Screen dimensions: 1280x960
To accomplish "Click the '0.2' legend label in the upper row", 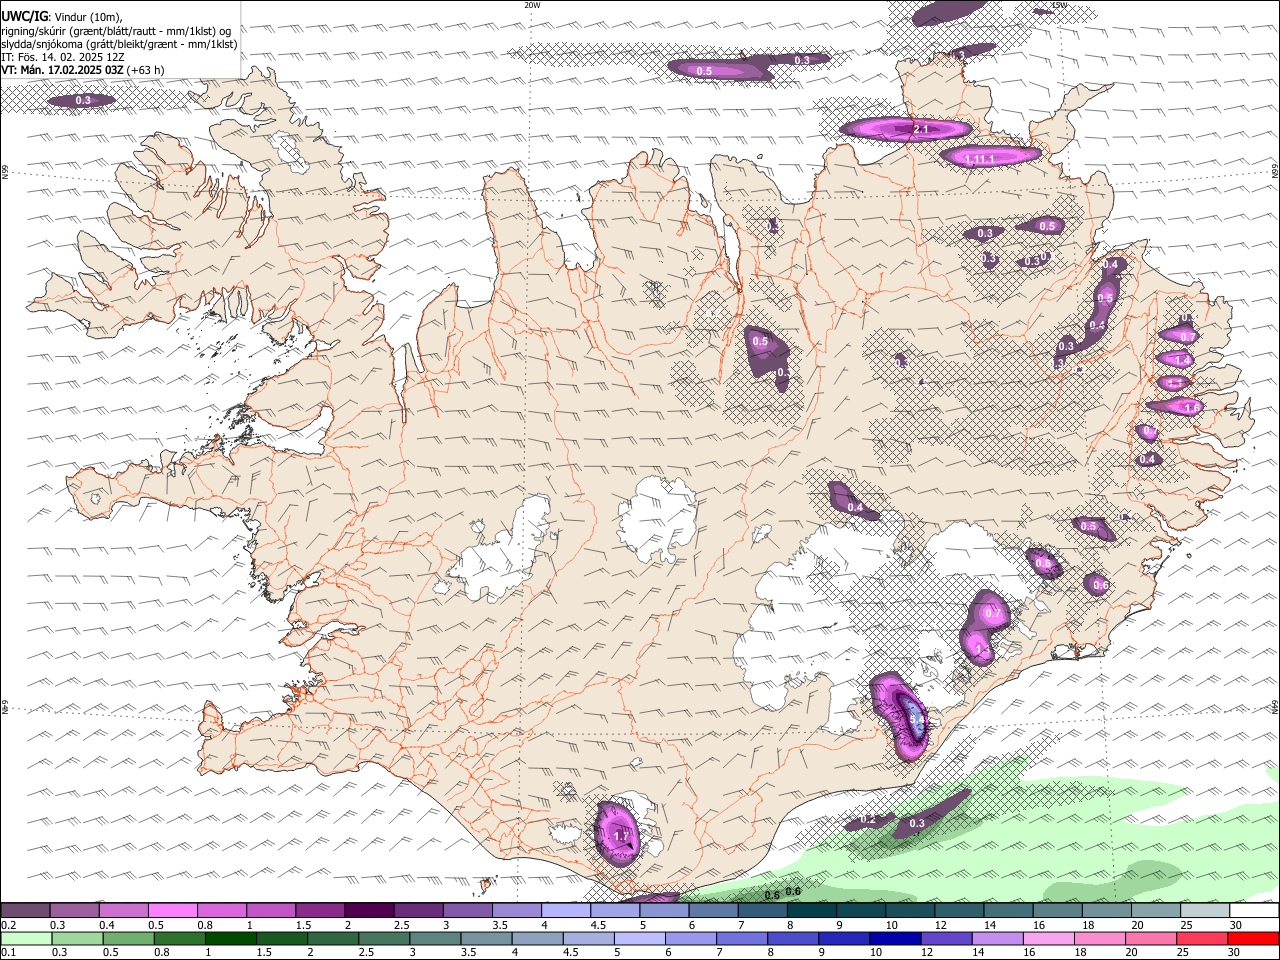I will (x=9, y=925).
